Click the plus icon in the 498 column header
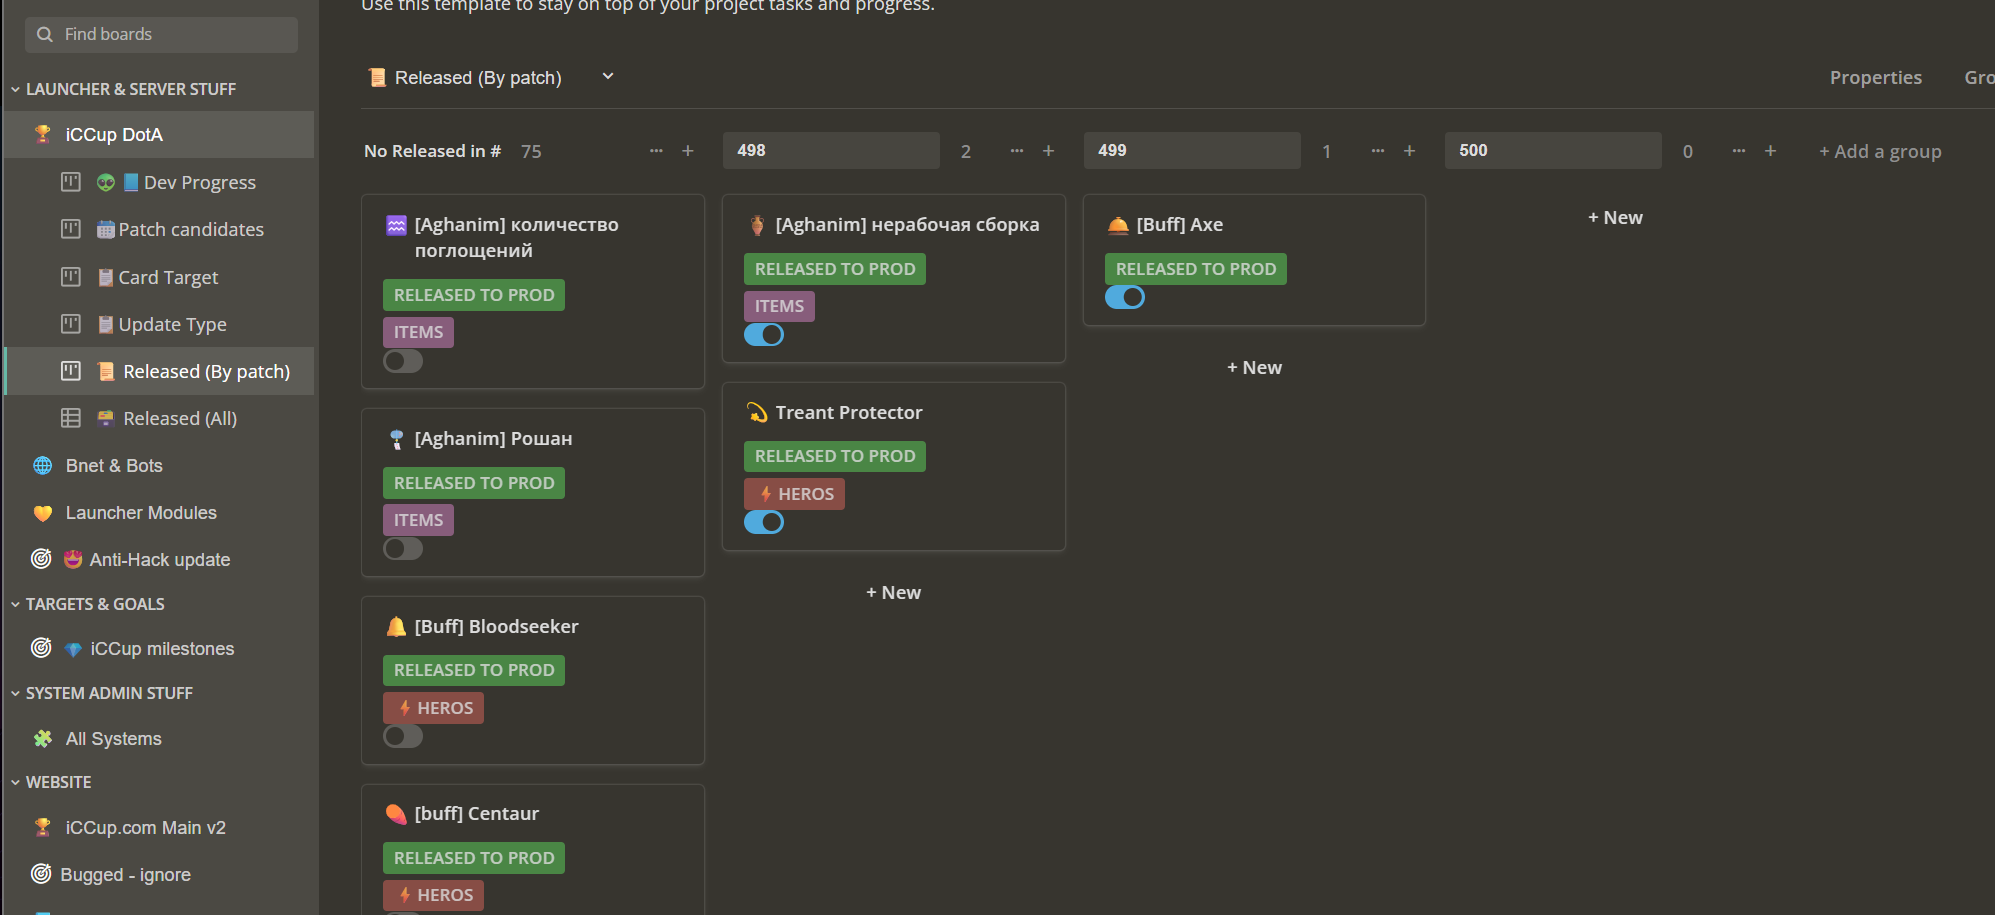 [1048, 151]
